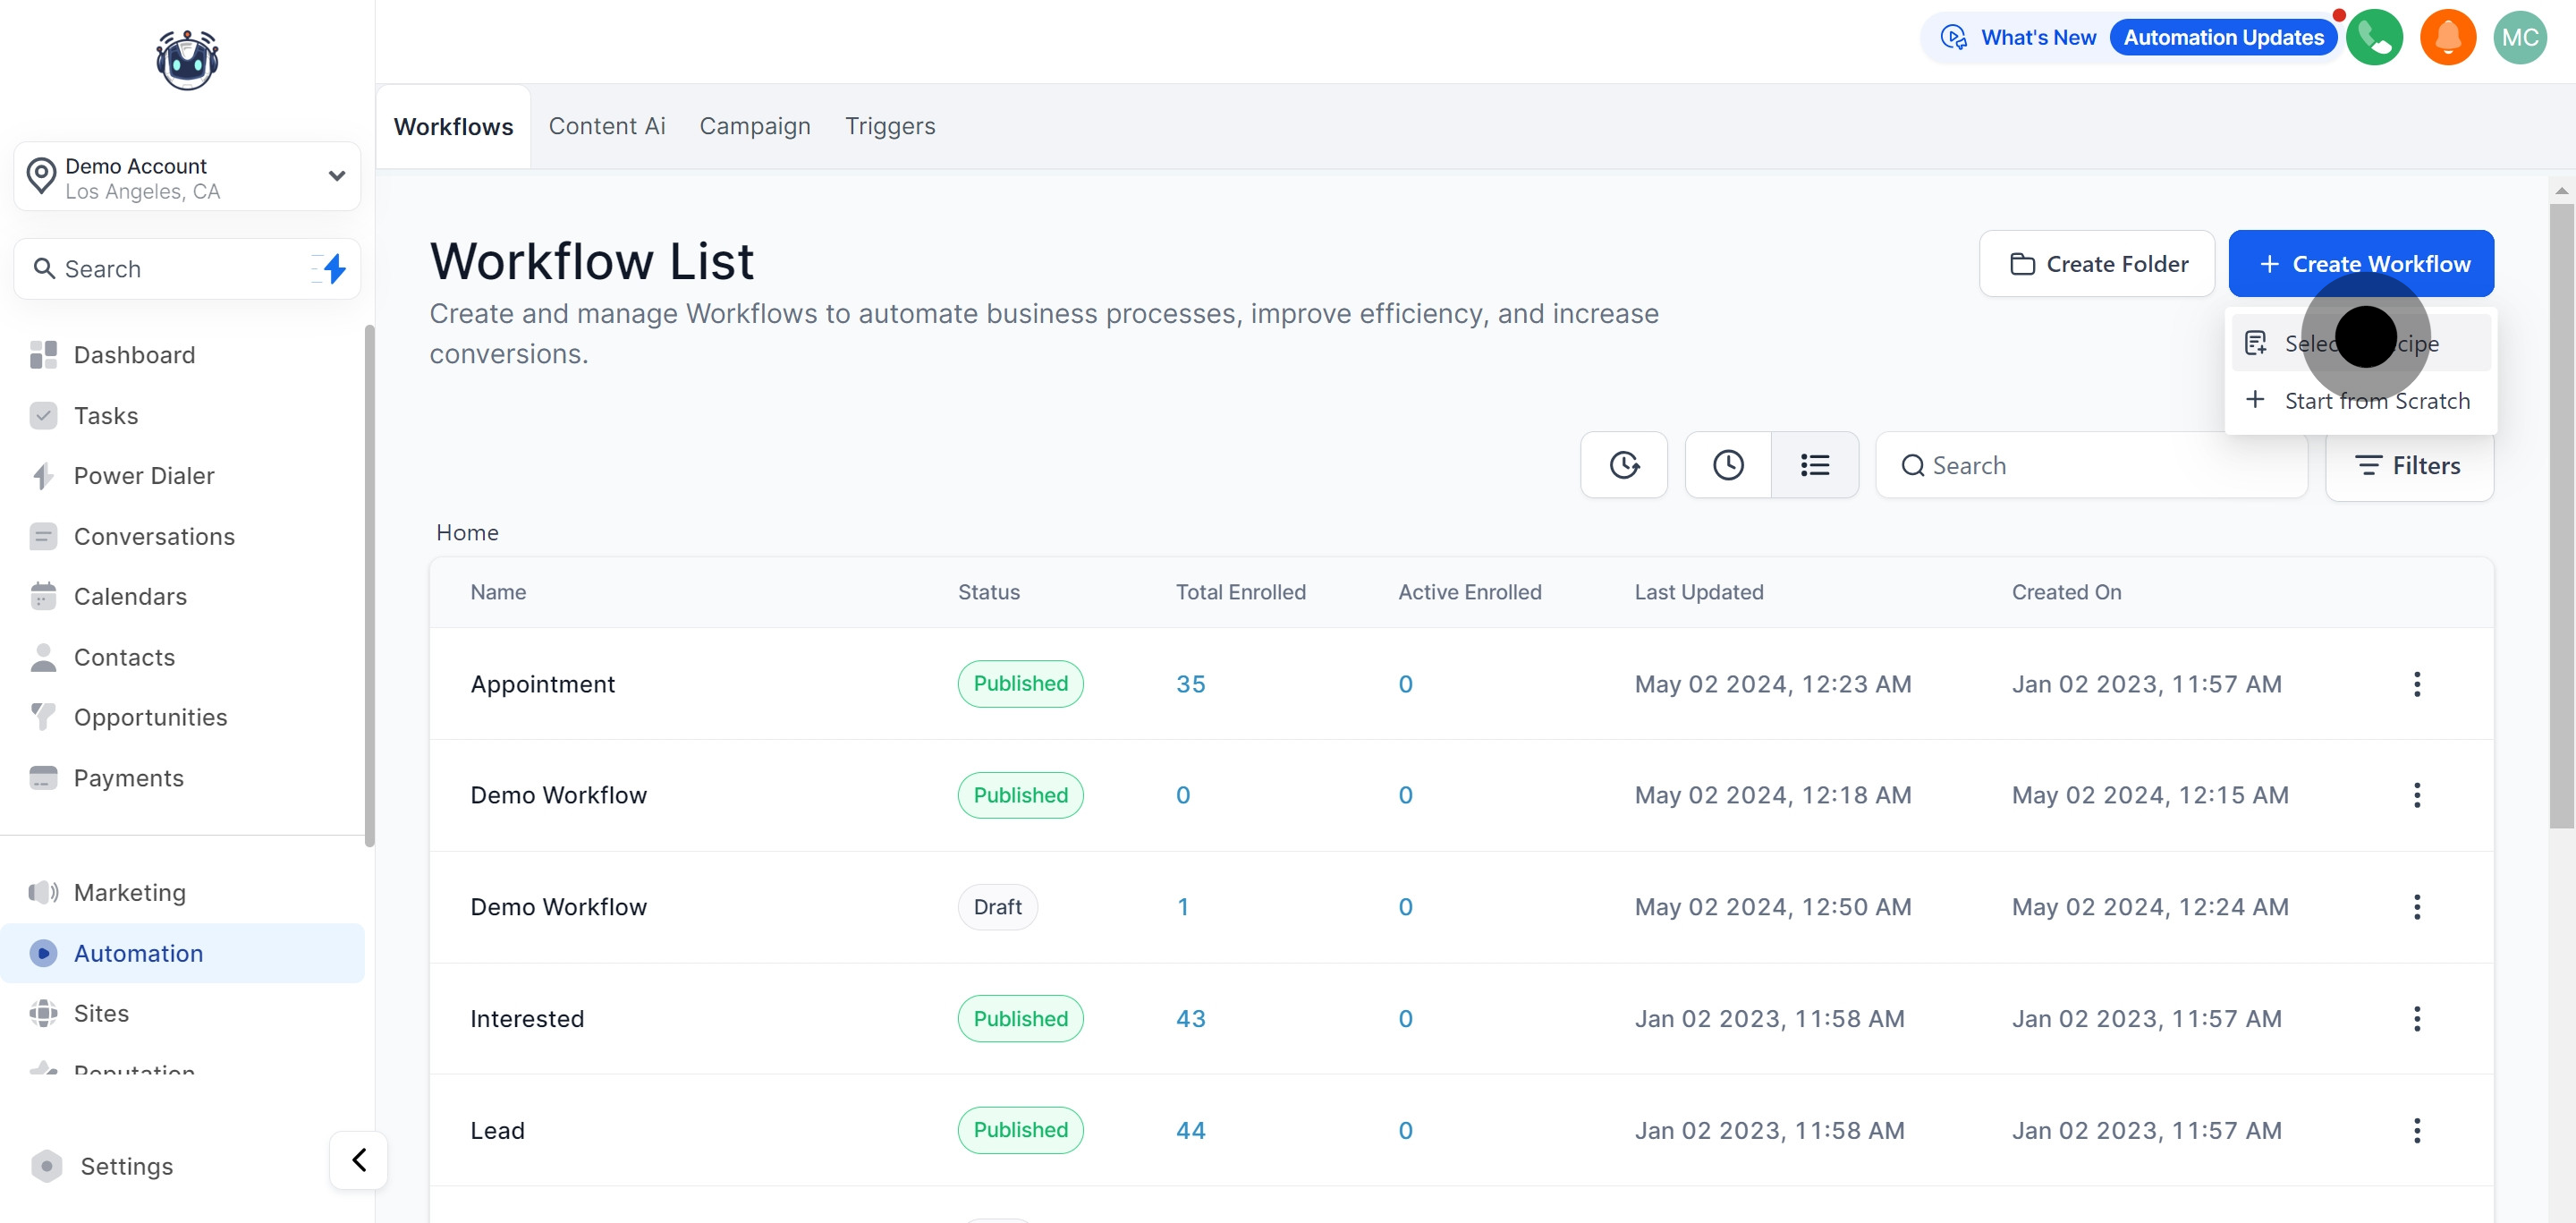Screen dimensions: 2576x1223
Task: Click the refresh-clock history icon button
Action: click(x=1623, y=465)
